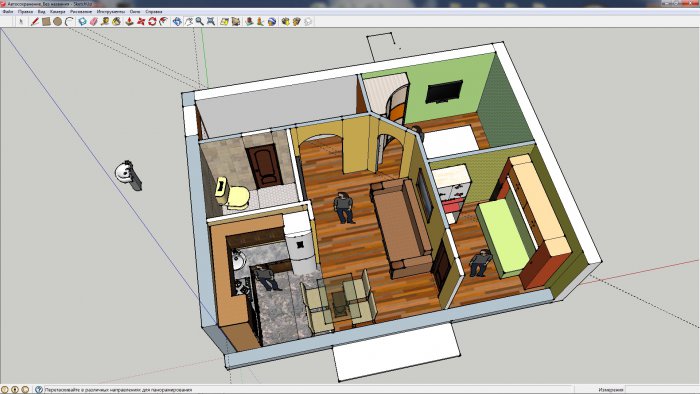Choose the Paint Bucket tool

pyautogui.click(x=117, y=21)
